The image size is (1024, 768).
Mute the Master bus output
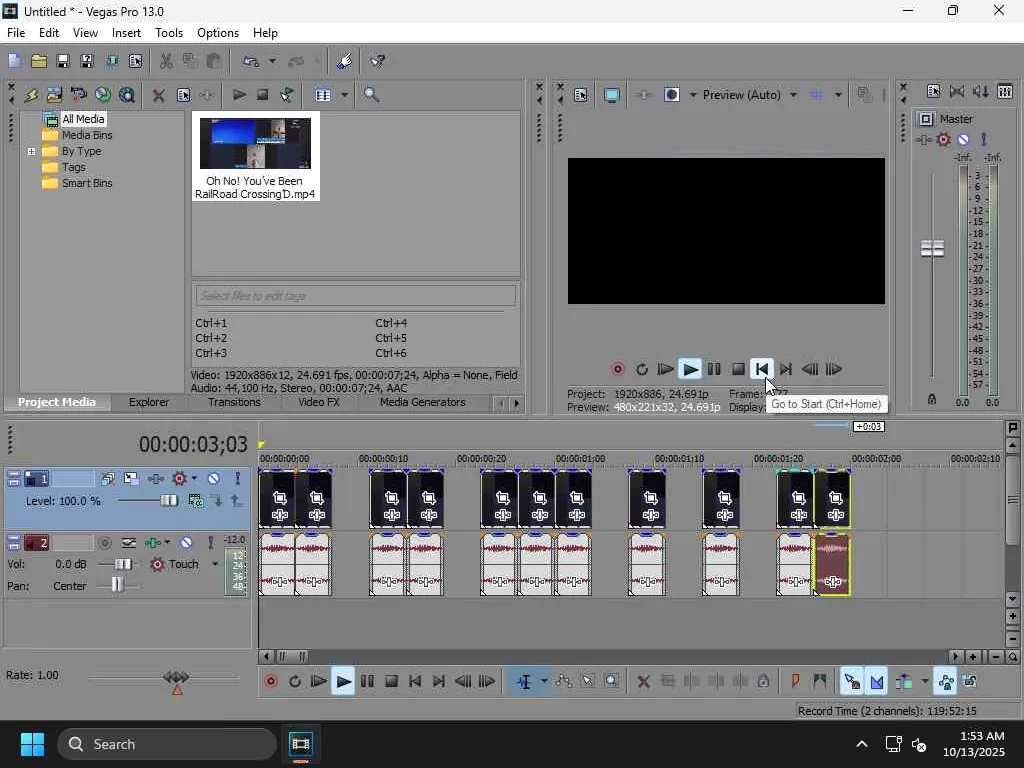(963, 139)
